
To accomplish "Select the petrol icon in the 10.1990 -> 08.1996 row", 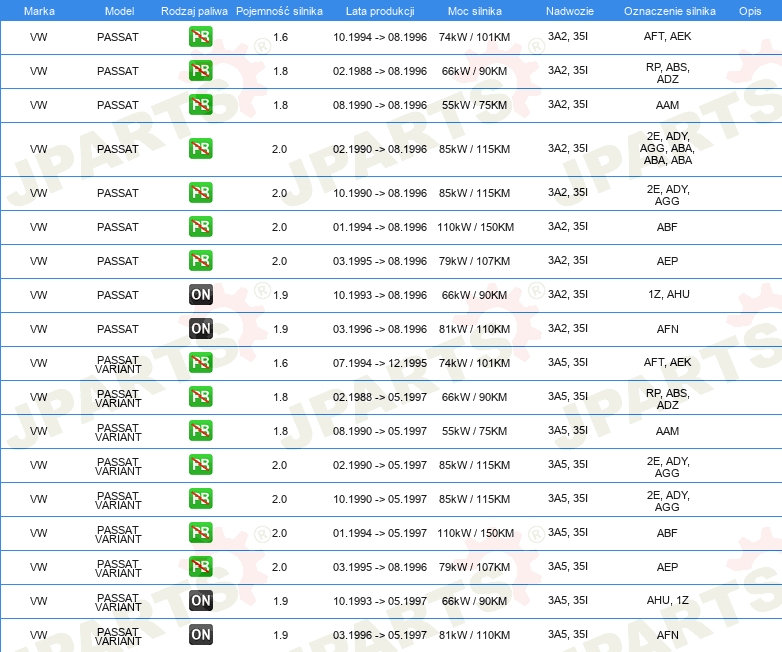I will 200,193.
